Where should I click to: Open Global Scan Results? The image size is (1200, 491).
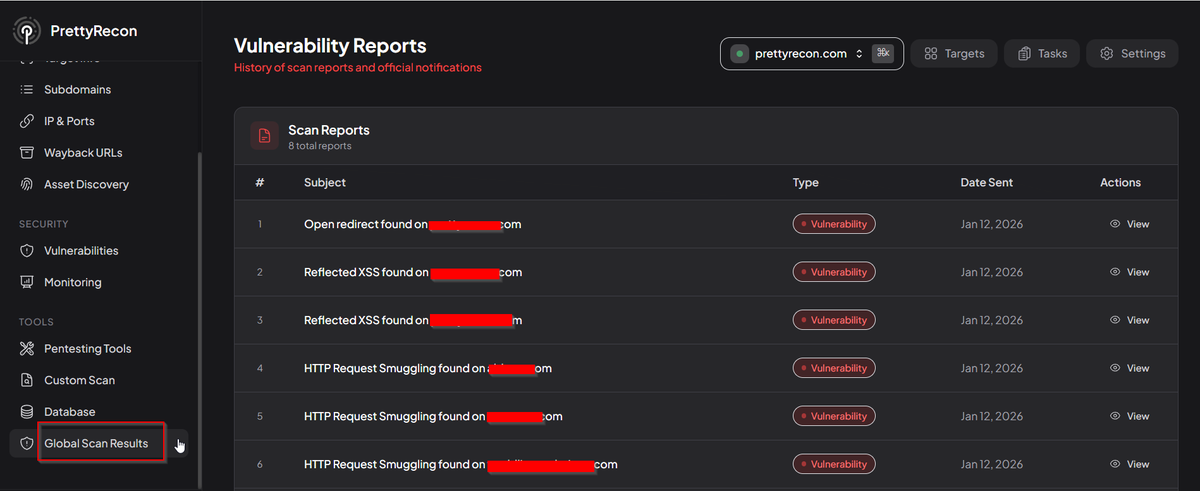click(x=96, y=444)
